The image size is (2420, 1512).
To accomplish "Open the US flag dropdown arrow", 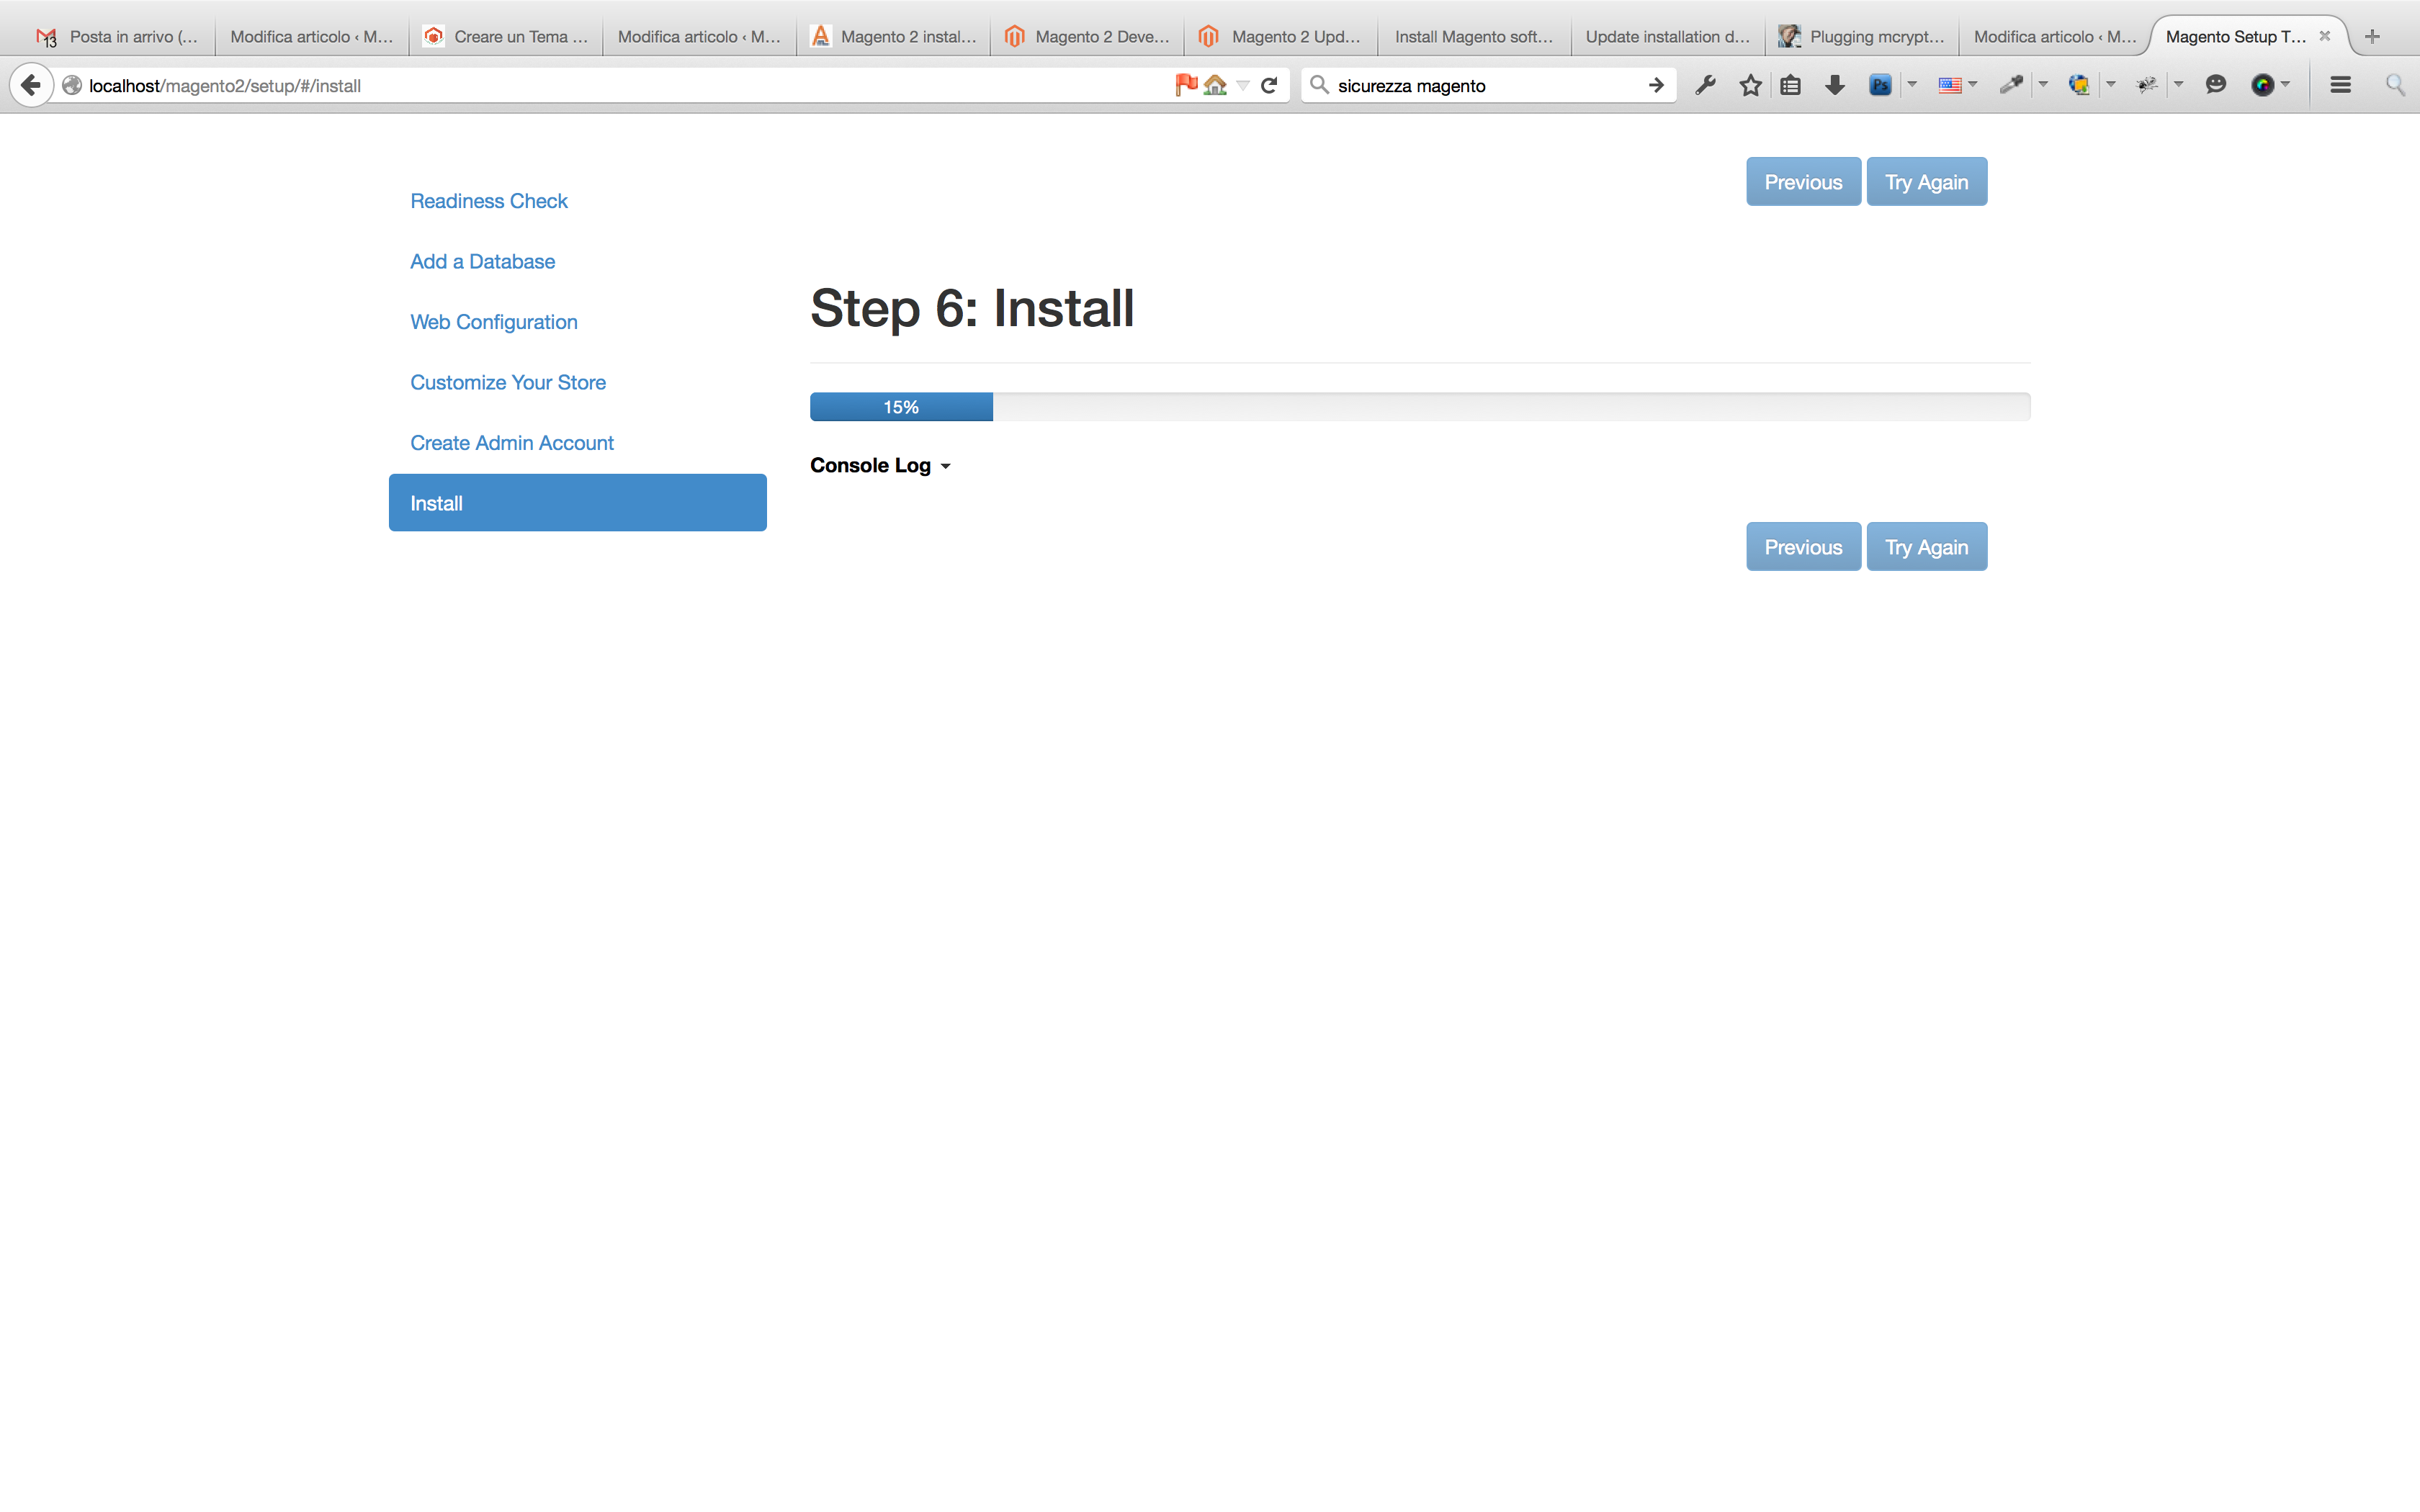I will tap(1973, 85).
